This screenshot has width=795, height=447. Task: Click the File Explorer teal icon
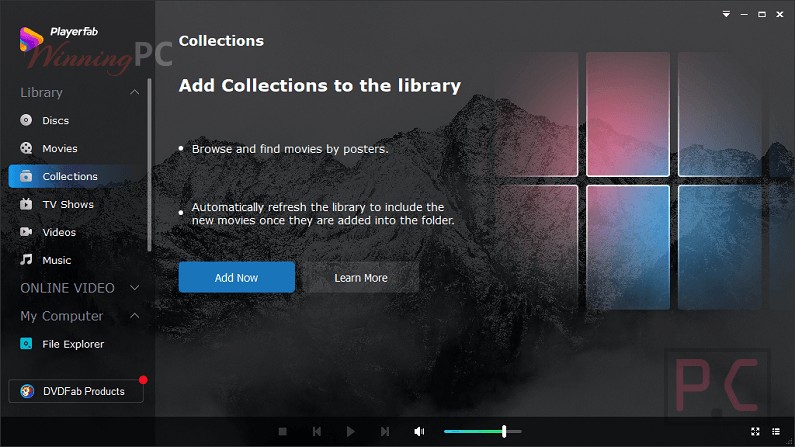click(26, 344)
